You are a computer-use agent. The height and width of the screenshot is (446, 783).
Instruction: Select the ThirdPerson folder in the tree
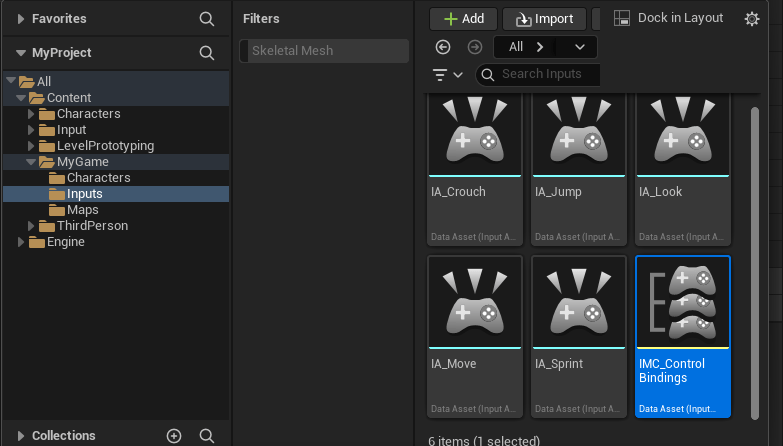point(92,226)
